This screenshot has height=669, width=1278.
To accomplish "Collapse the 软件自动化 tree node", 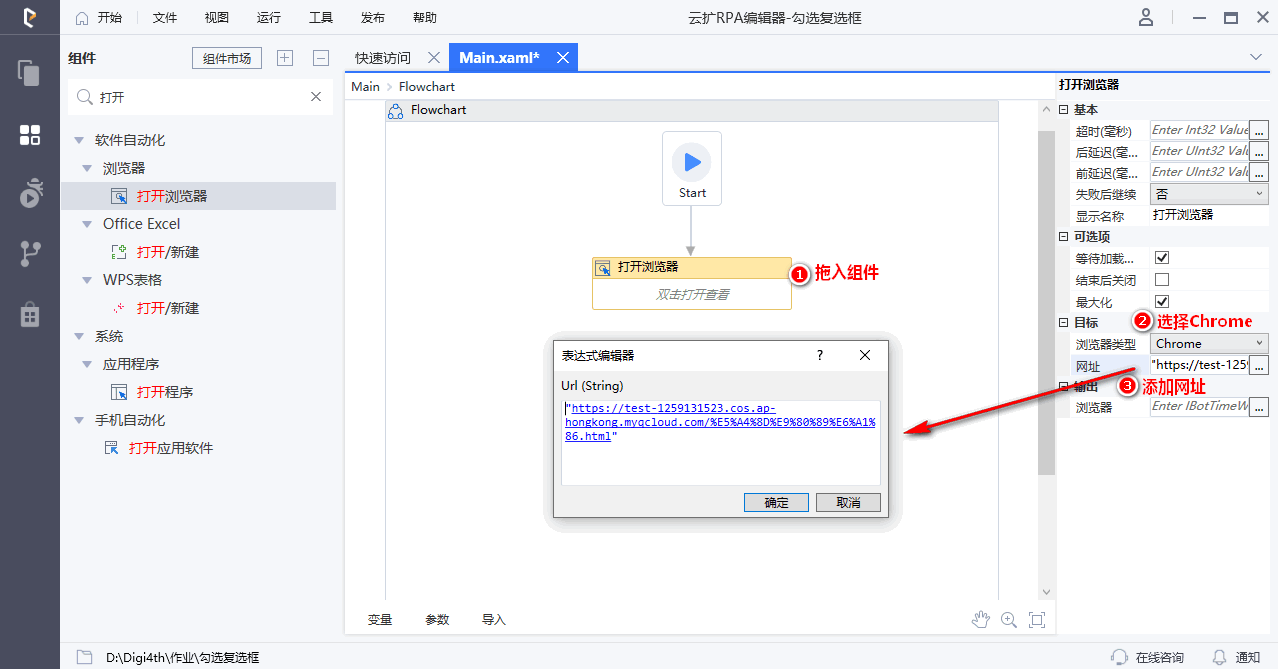I will pyautogui.click(x=79, y=141).
